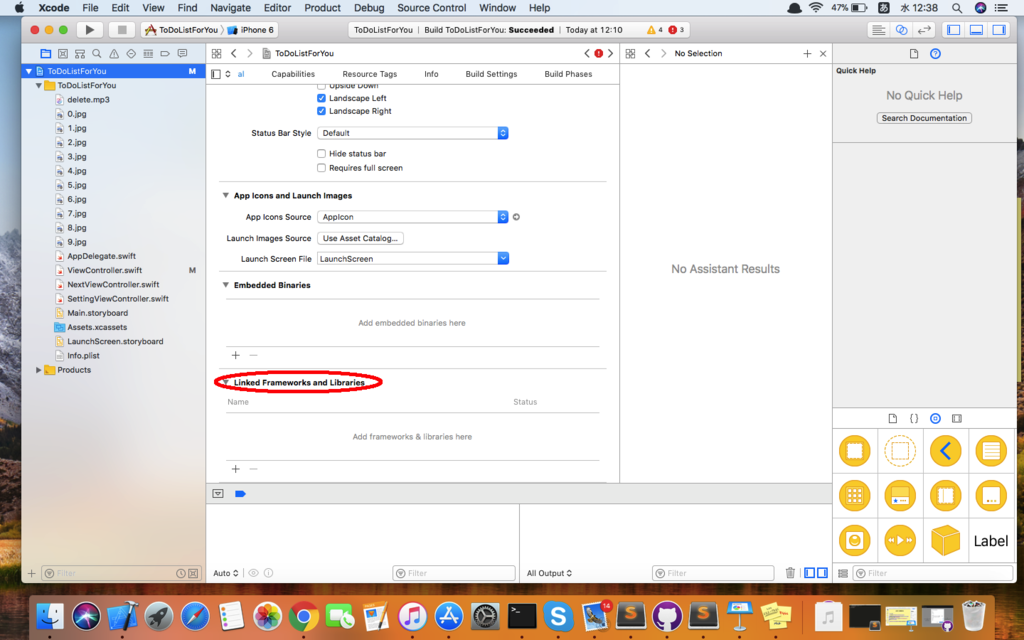This screenshot has height=640, width=1024.
Task: Add an embedded binary with plus button
Action: 236,355
